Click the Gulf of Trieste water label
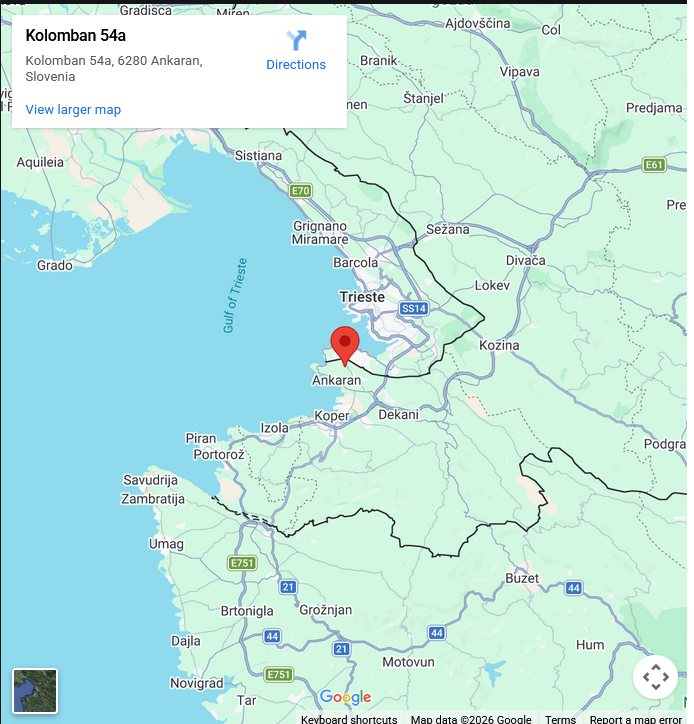The width and height of the screenshot is (694, 724). (235, 296)
